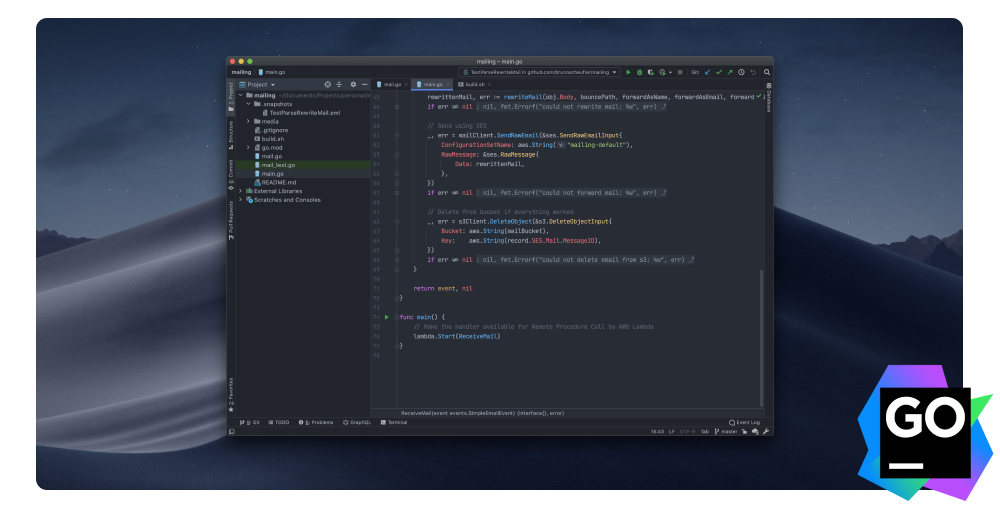This screenshot has height=508, width=1000.
Task: Toggle tool window bars bottom-left icon
Action: (x=232, y=432)
